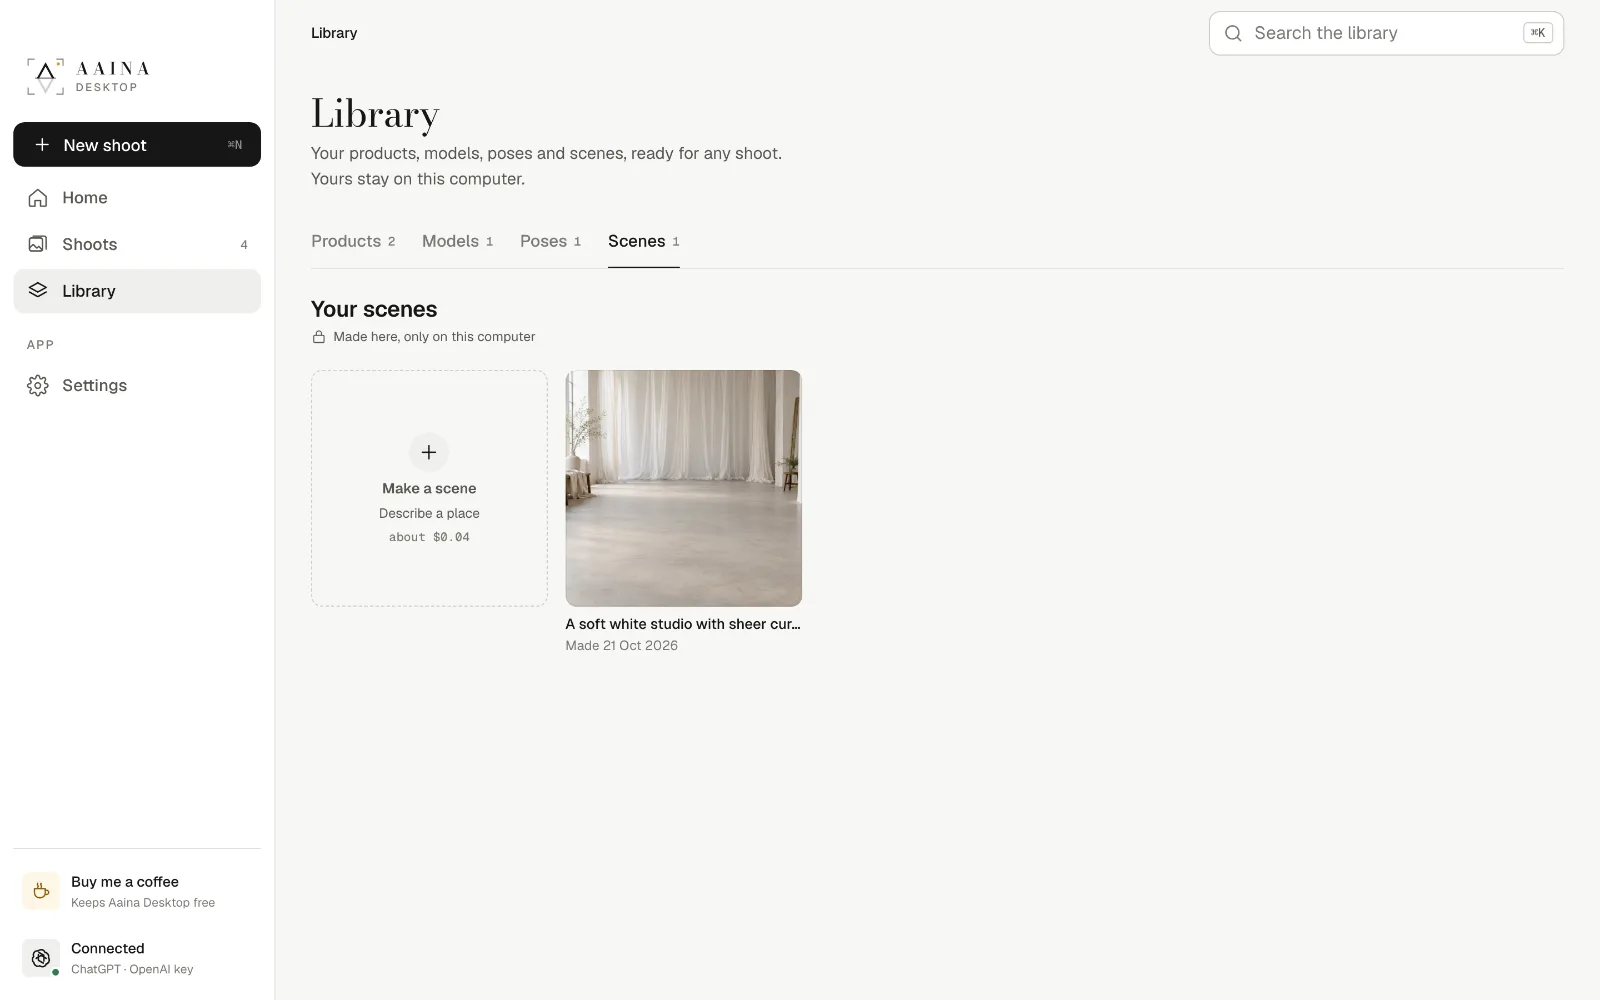Click 'ChatGPT · OpenAI key' text
The image size is (1600, 1000).
coord(132,970)
